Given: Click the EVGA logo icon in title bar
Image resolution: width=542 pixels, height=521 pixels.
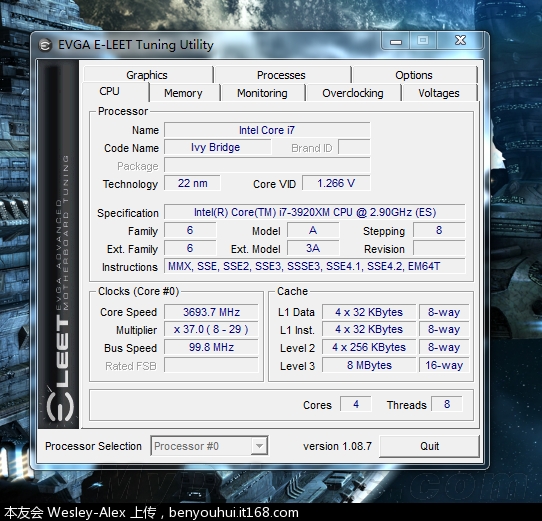Looking at the screenshot, I should tap(45, 45).
